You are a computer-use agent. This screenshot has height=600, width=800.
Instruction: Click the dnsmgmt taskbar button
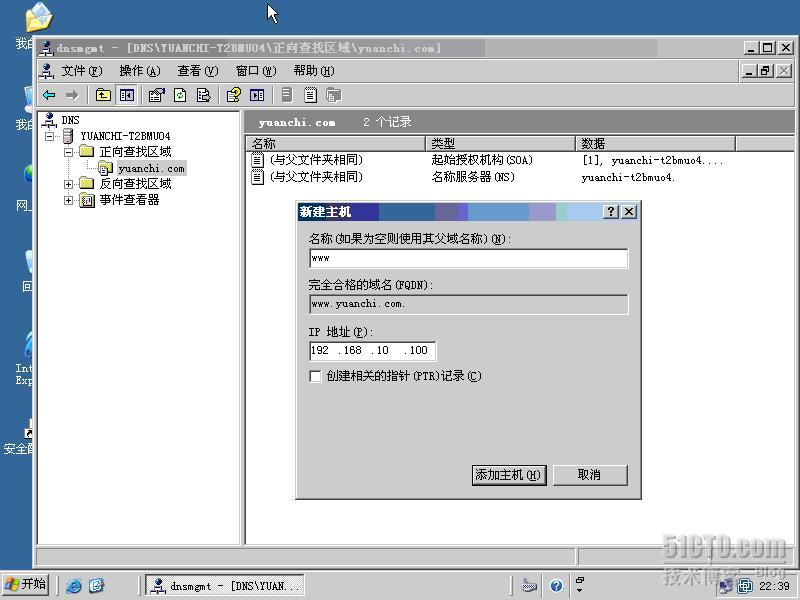pyautogui.click(x=225, y=586)
